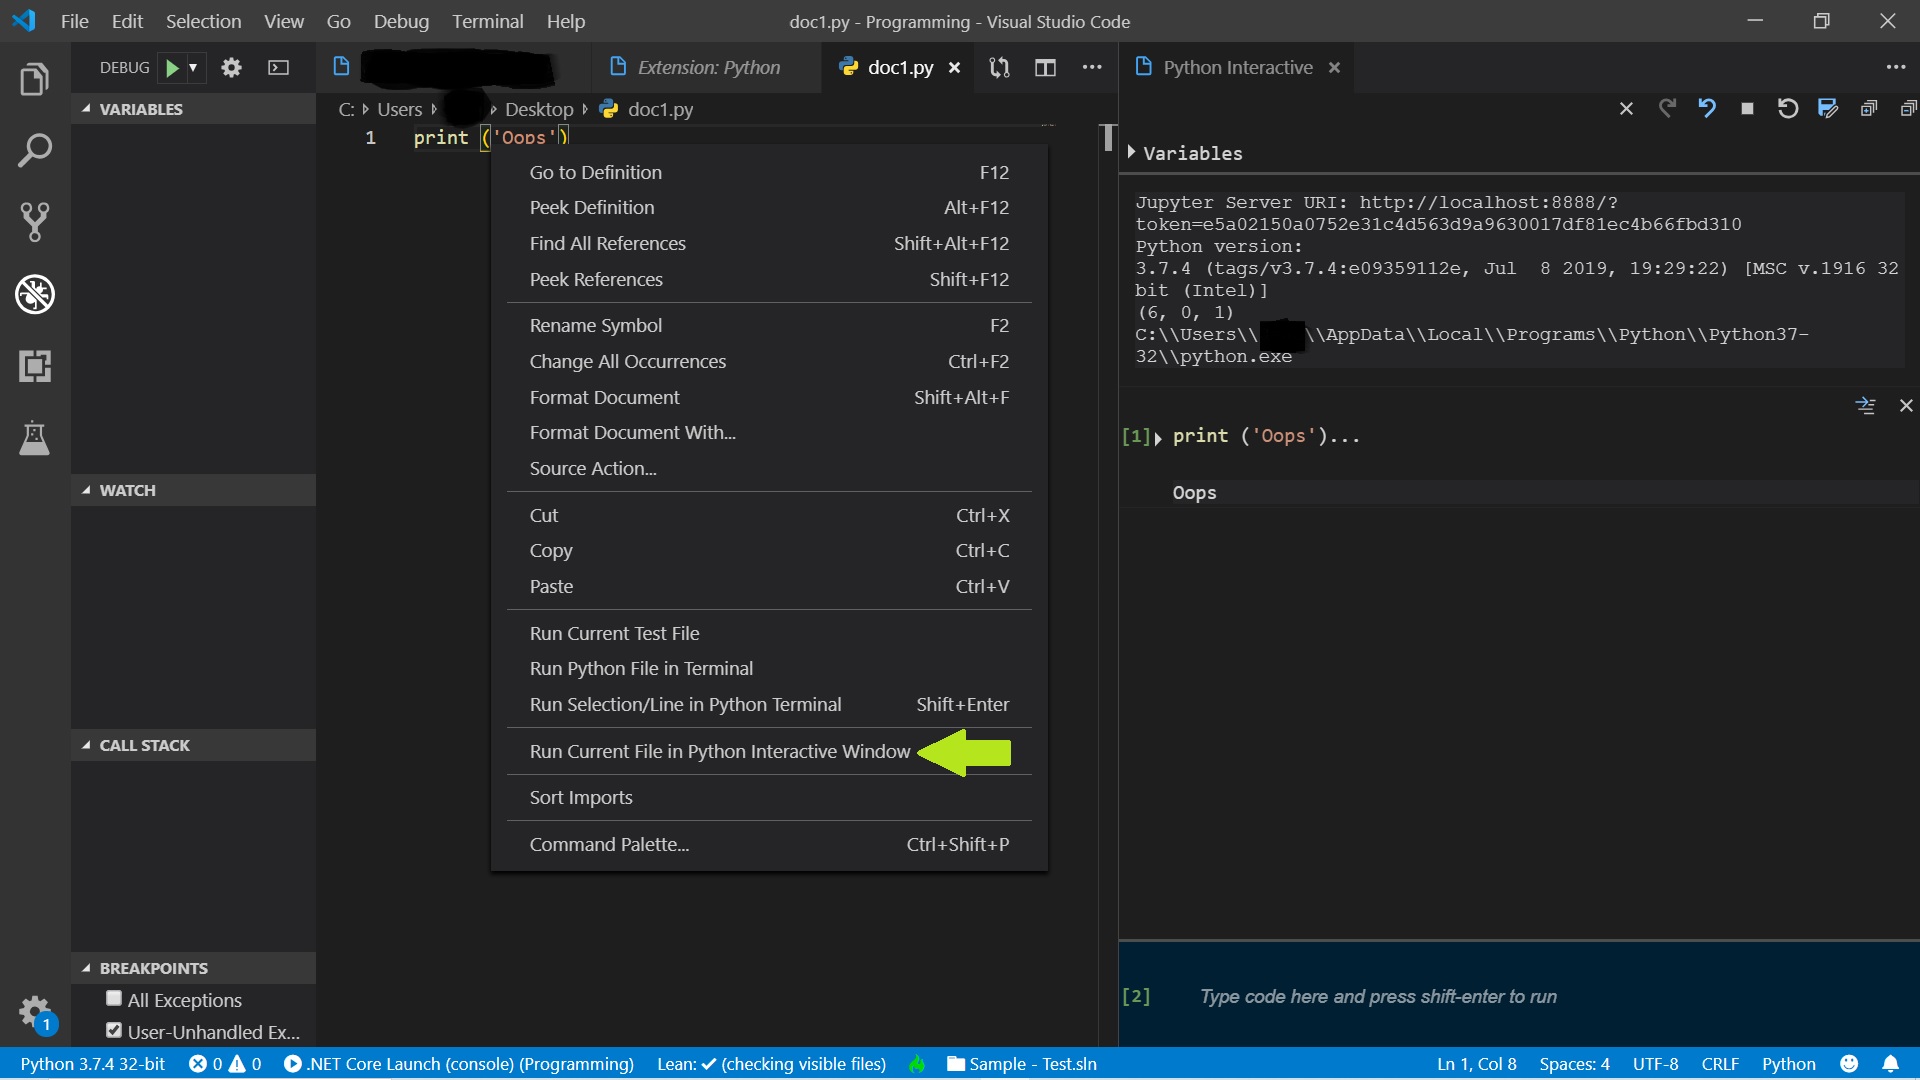Open the Terminal menu

(x=487, y=21)
